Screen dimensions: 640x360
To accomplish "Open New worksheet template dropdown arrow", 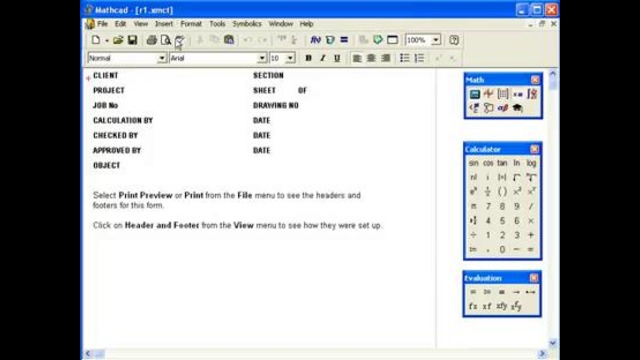I will tap(107, 40).
